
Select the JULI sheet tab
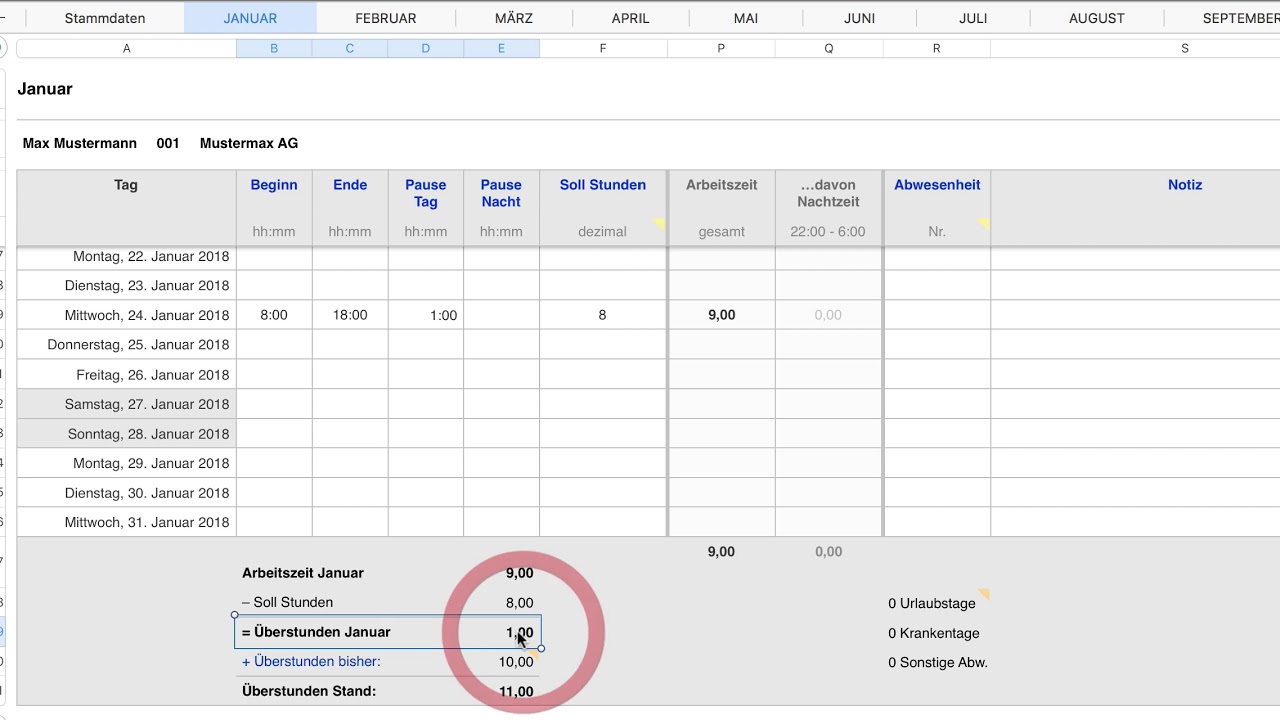tap(973, 18)
